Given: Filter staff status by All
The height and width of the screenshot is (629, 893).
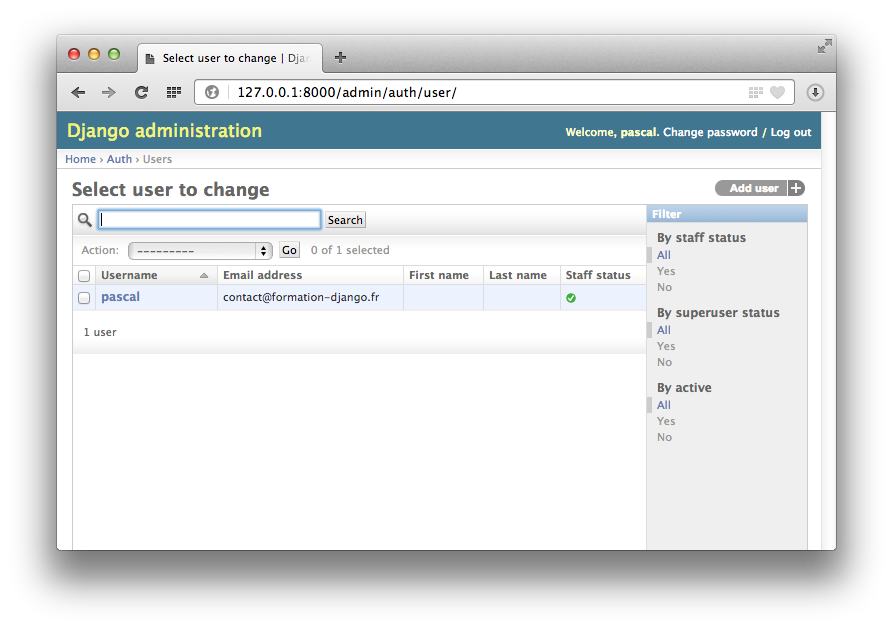Looking at the screenshot, I should [x=663, y=255].
